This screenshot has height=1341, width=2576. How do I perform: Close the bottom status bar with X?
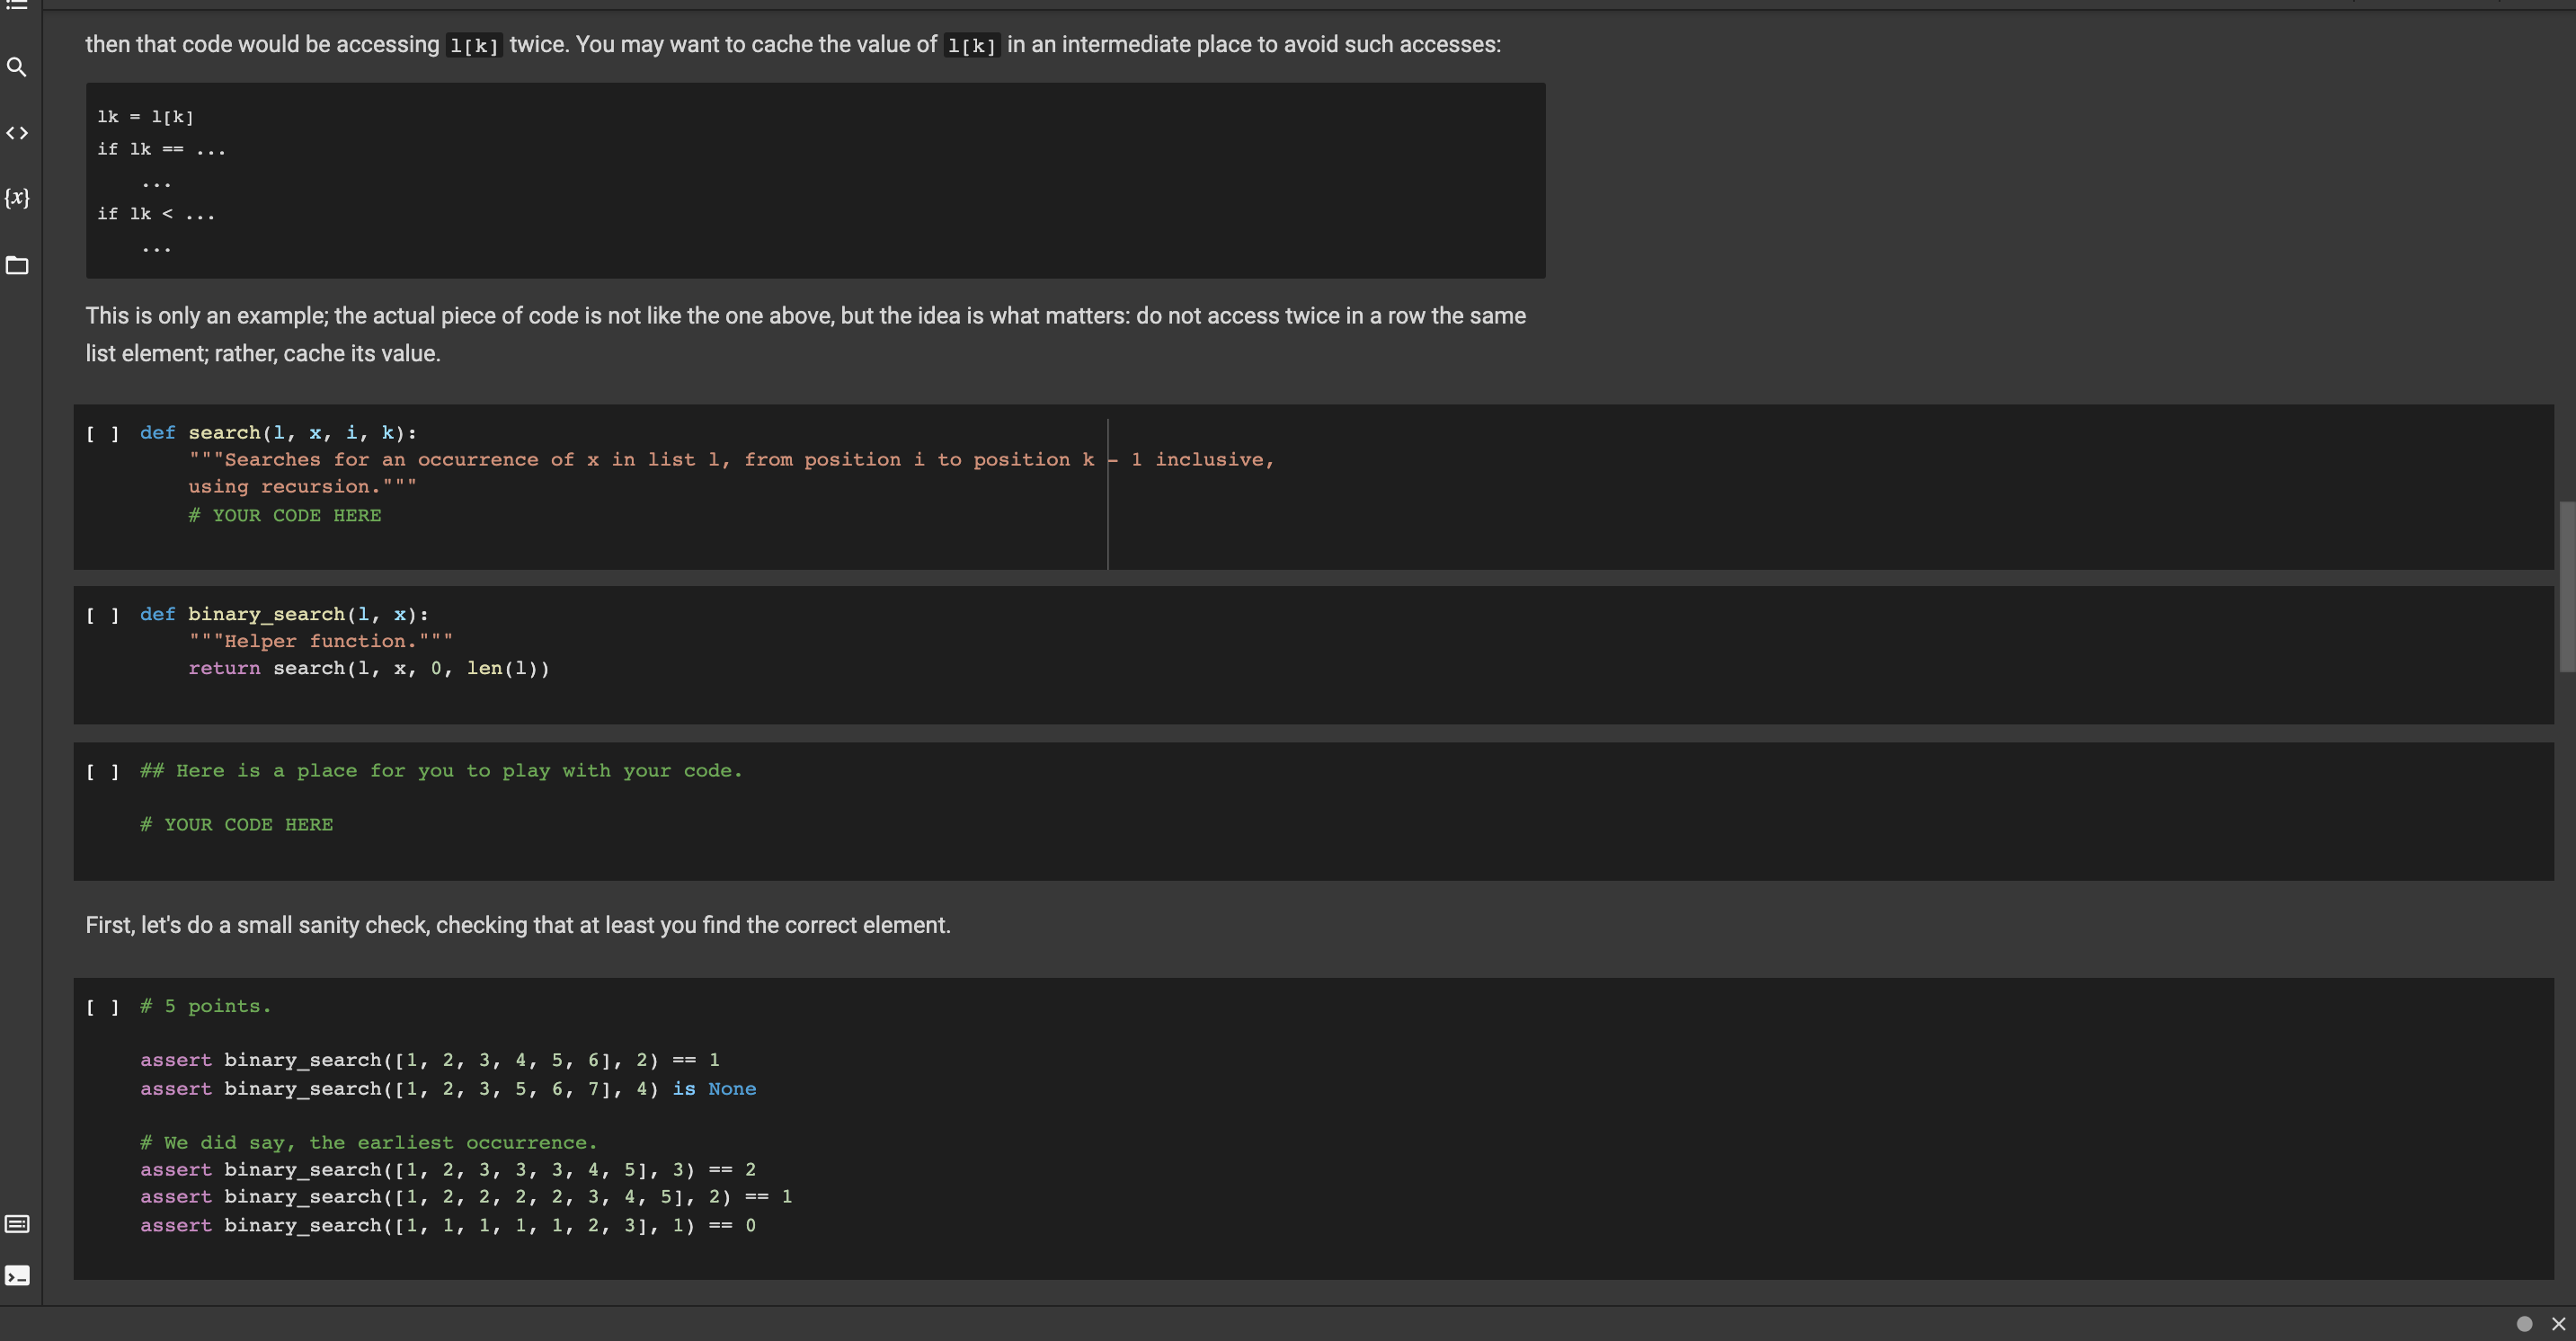click(2559, 1323)
